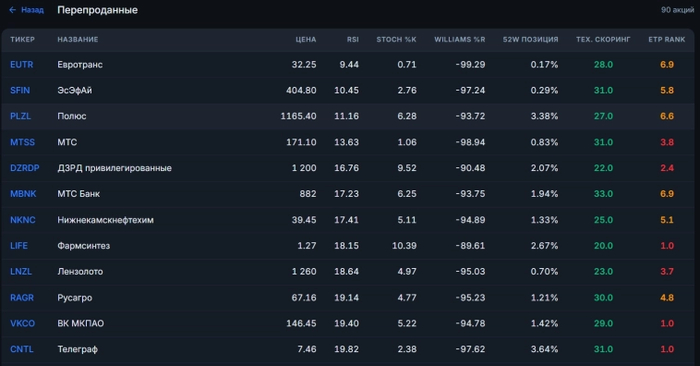Sort by WILLIAMS %R column header
The width and height of the screenshot is (700, 366).
(460, 39)
